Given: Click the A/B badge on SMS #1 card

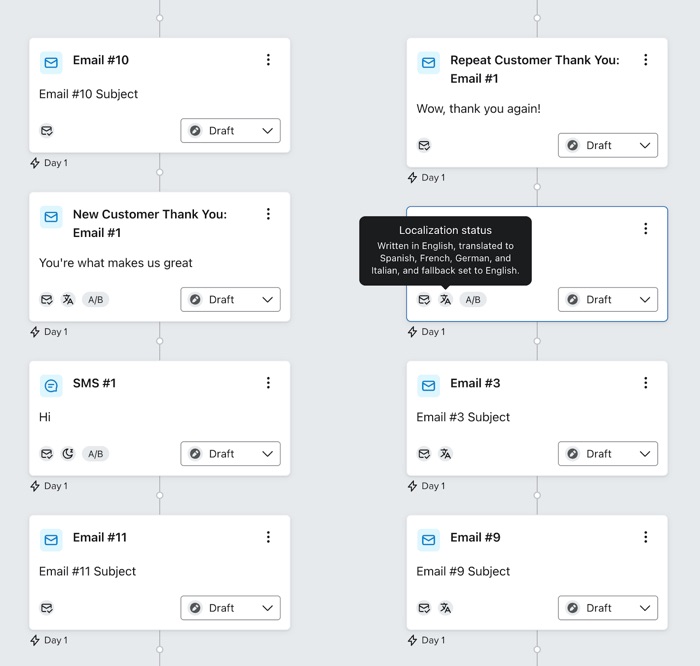Looking at the screenshot, I should pyautogui.click(x=95, y=454).
